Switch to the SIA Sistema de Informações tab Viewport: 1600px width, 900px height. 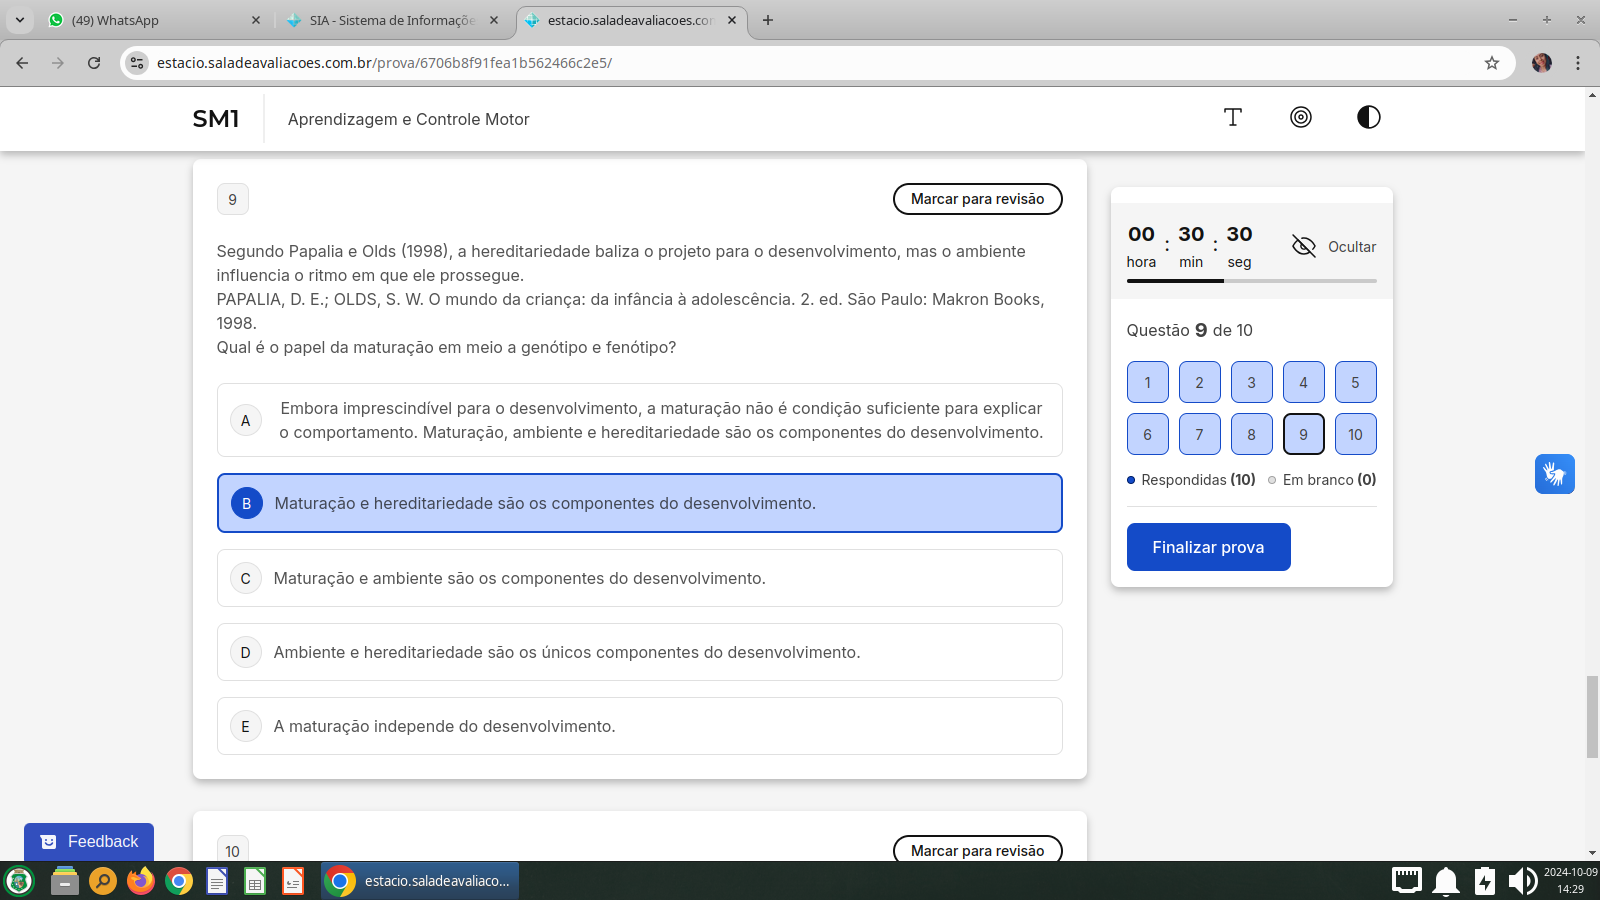tap(390, 20)
